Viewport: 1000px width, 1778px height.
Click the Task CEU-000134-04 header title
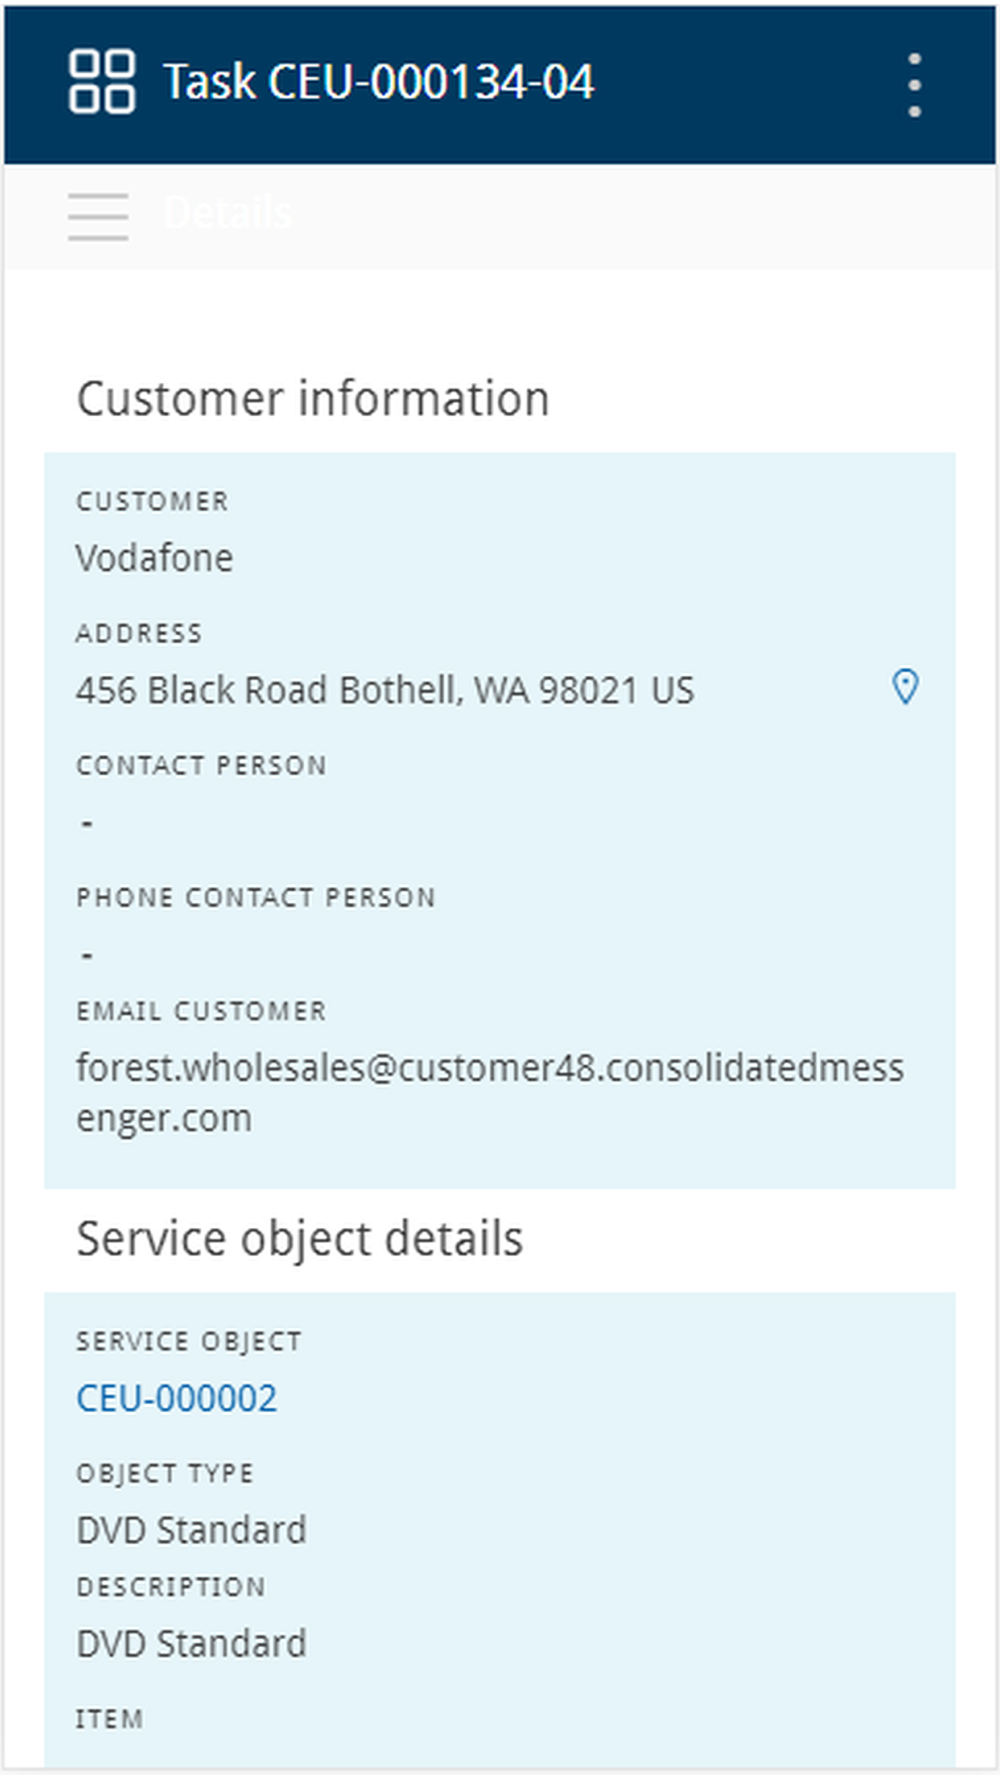(379, 82)
